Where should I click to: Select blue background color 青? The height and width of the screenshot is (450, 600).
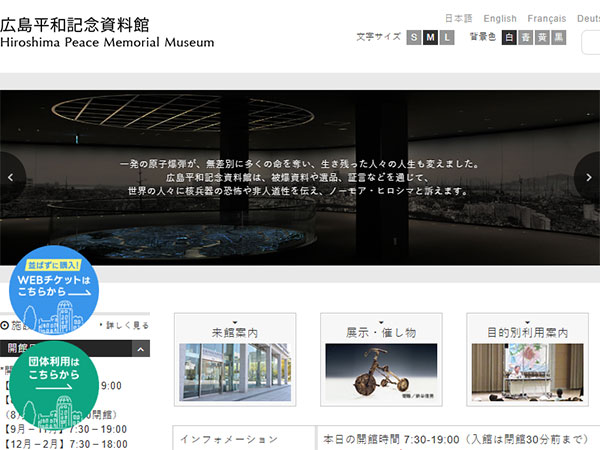tap(525, 38)
